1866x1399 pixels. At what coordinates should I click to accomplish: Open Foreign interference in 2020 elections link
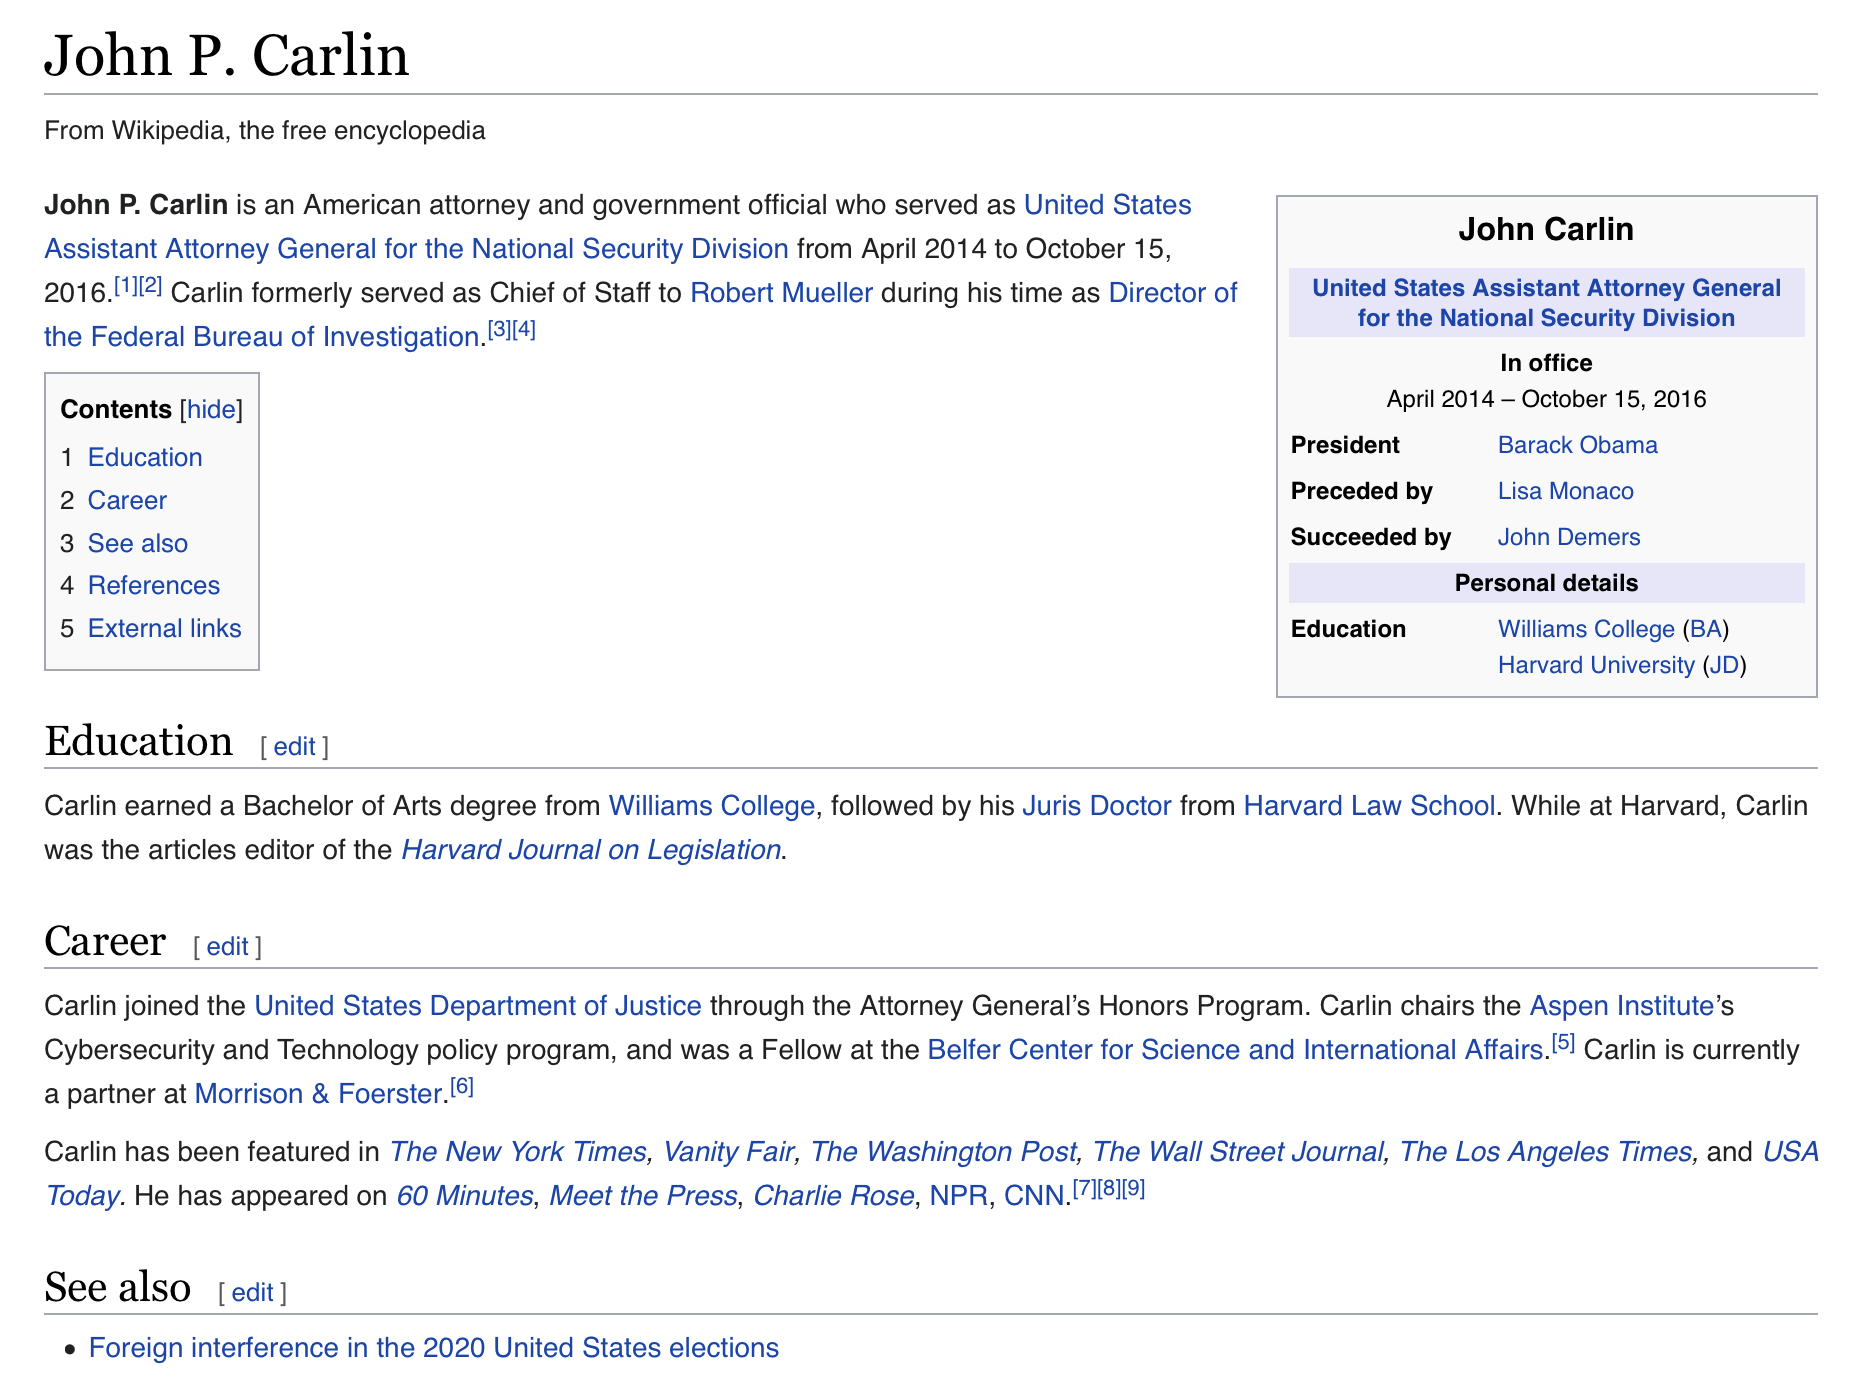[x=434, y=1348]
